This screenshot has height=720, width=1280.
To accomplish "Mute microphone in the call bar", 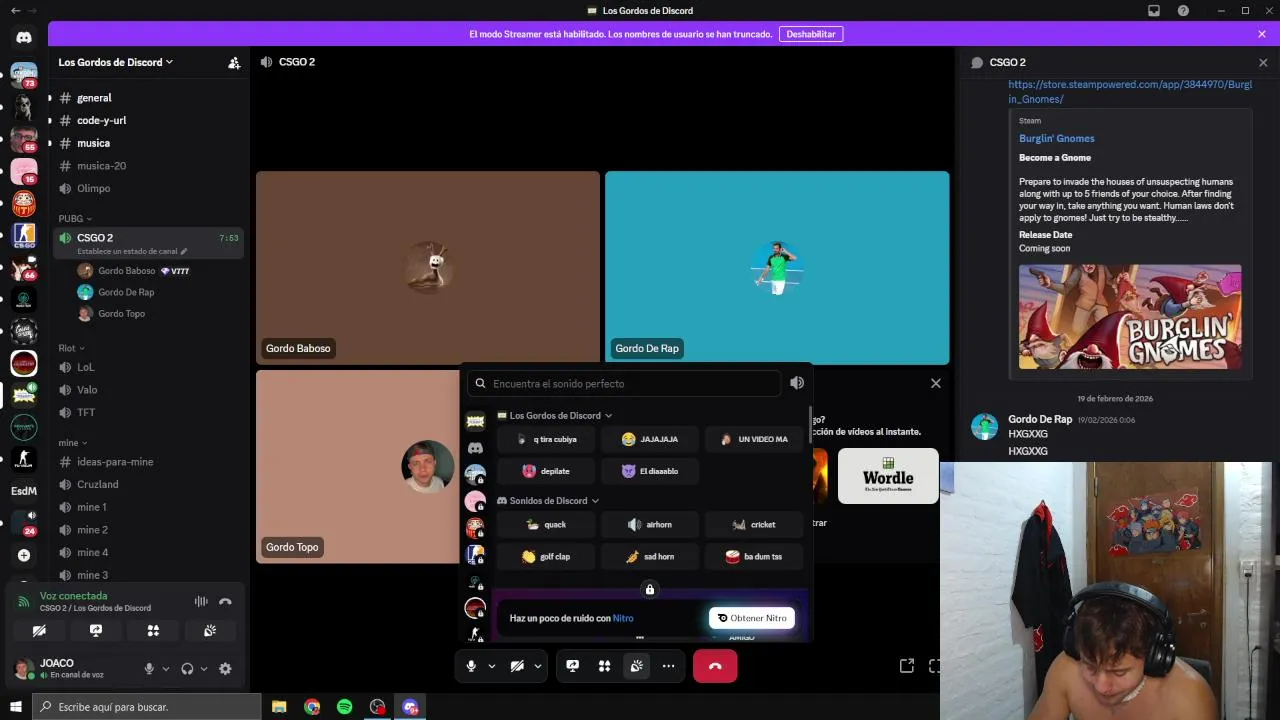I will click(x=471, y=666).
